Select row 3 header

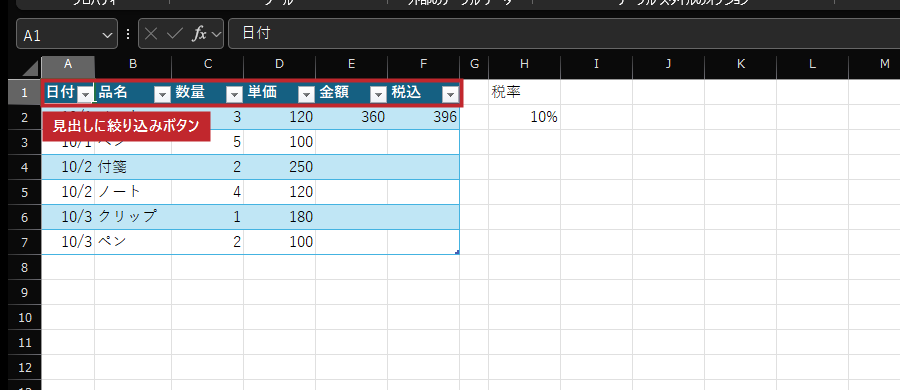pyautogui.click(x=24, y=142)
